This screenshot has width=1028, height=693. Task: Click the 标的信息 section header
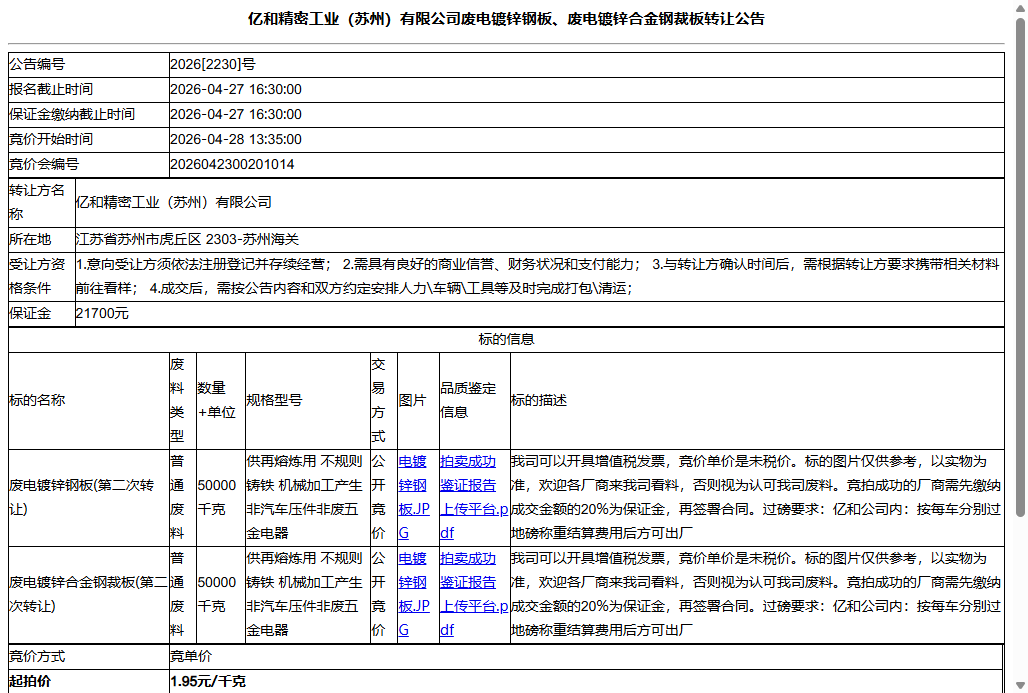506,339
